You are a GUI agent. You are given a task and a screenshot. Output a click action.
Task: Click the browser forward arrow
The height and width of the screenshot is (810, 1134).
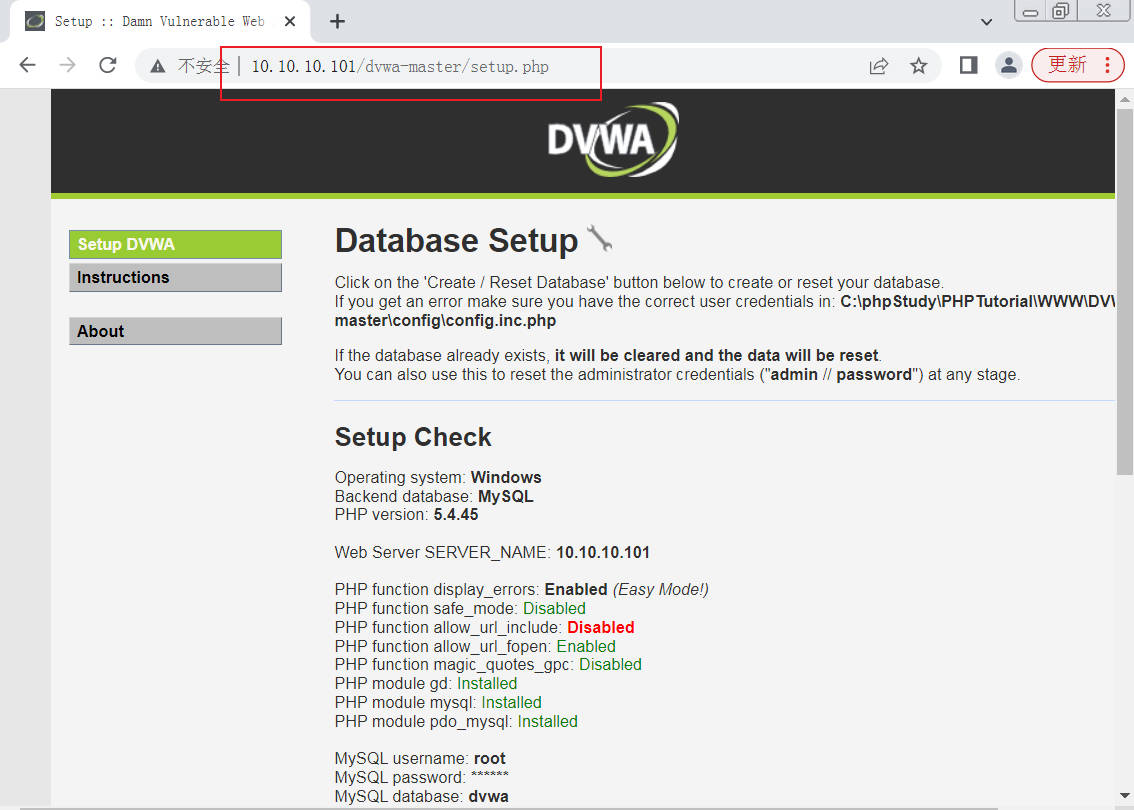[67, 65]
